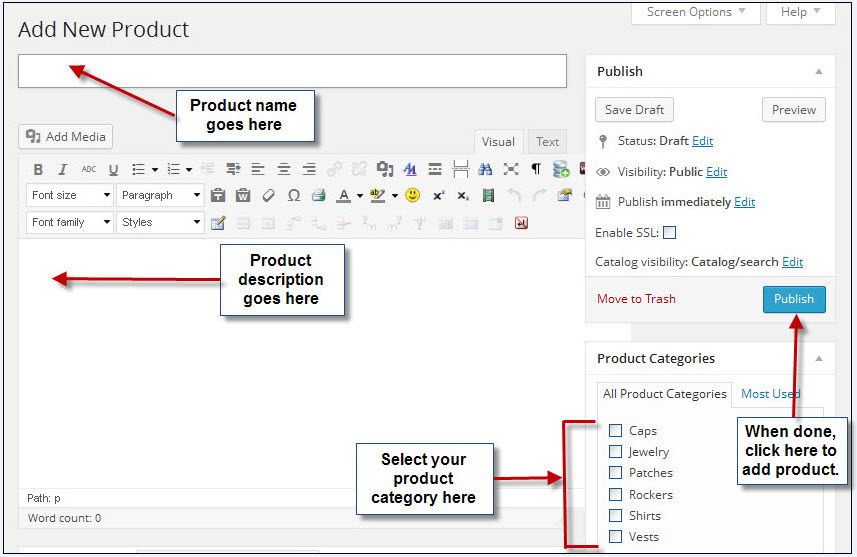Insert embedded media with the film icon

(489, 195)
